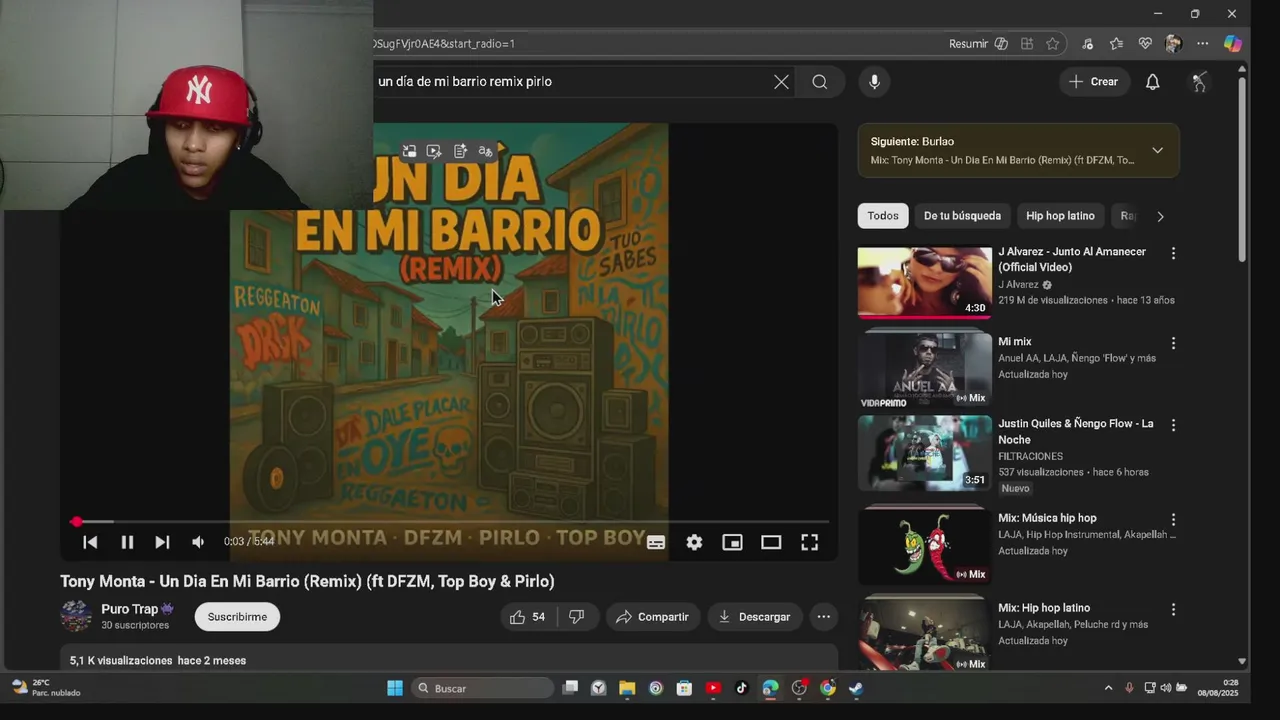
Task: Open Justin Quiles & Ñengo Flow thumbnail
Action: 924,453
